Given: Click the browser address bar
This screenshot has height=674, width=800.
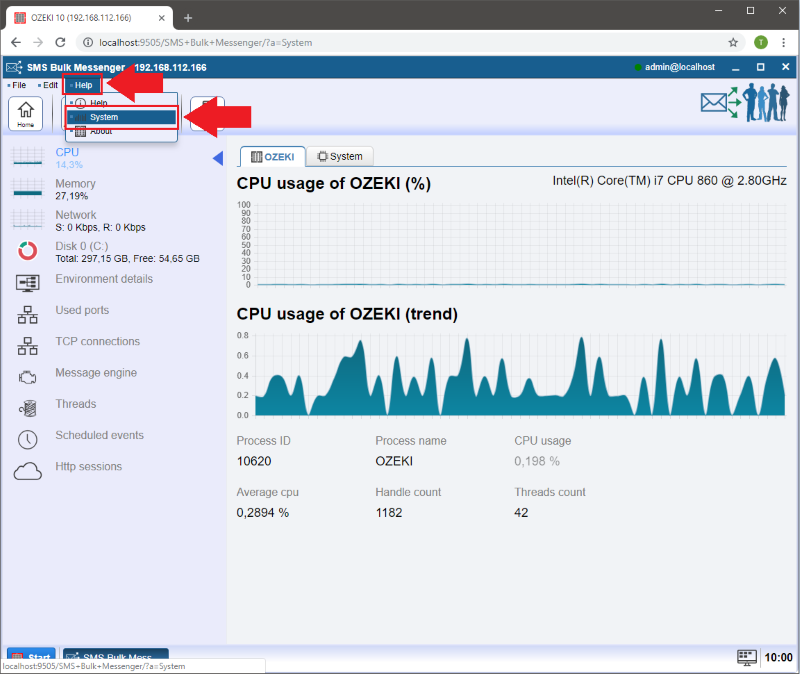Looking at the screenshot, I should click(400, 43).
